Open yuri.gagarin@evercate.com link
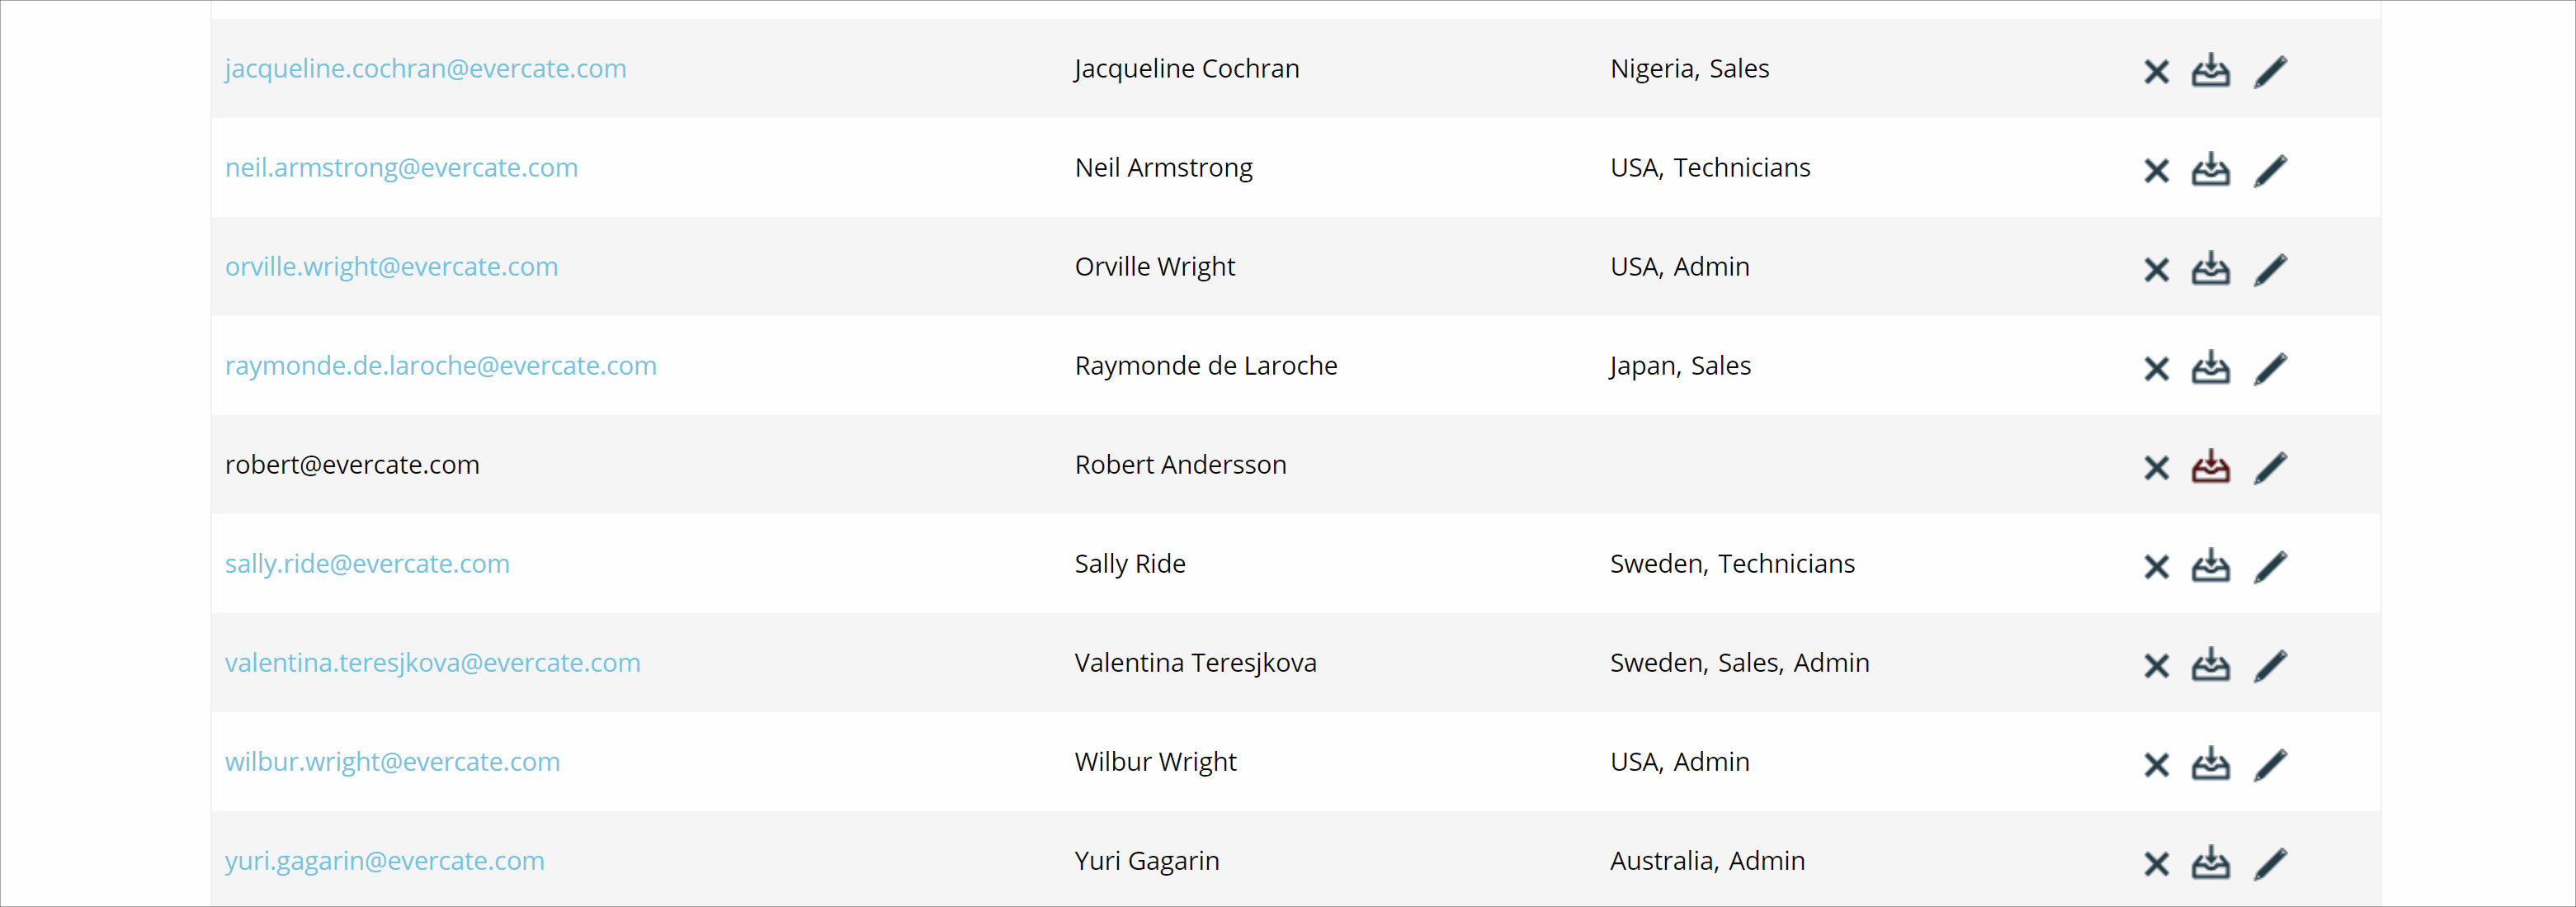 pos(384,860)
